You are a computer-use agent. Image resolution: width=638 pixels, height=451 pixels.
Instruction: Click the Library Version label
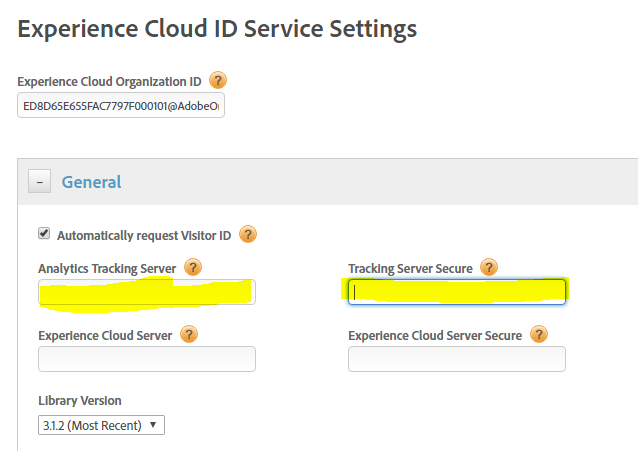[x=79, y=401]
